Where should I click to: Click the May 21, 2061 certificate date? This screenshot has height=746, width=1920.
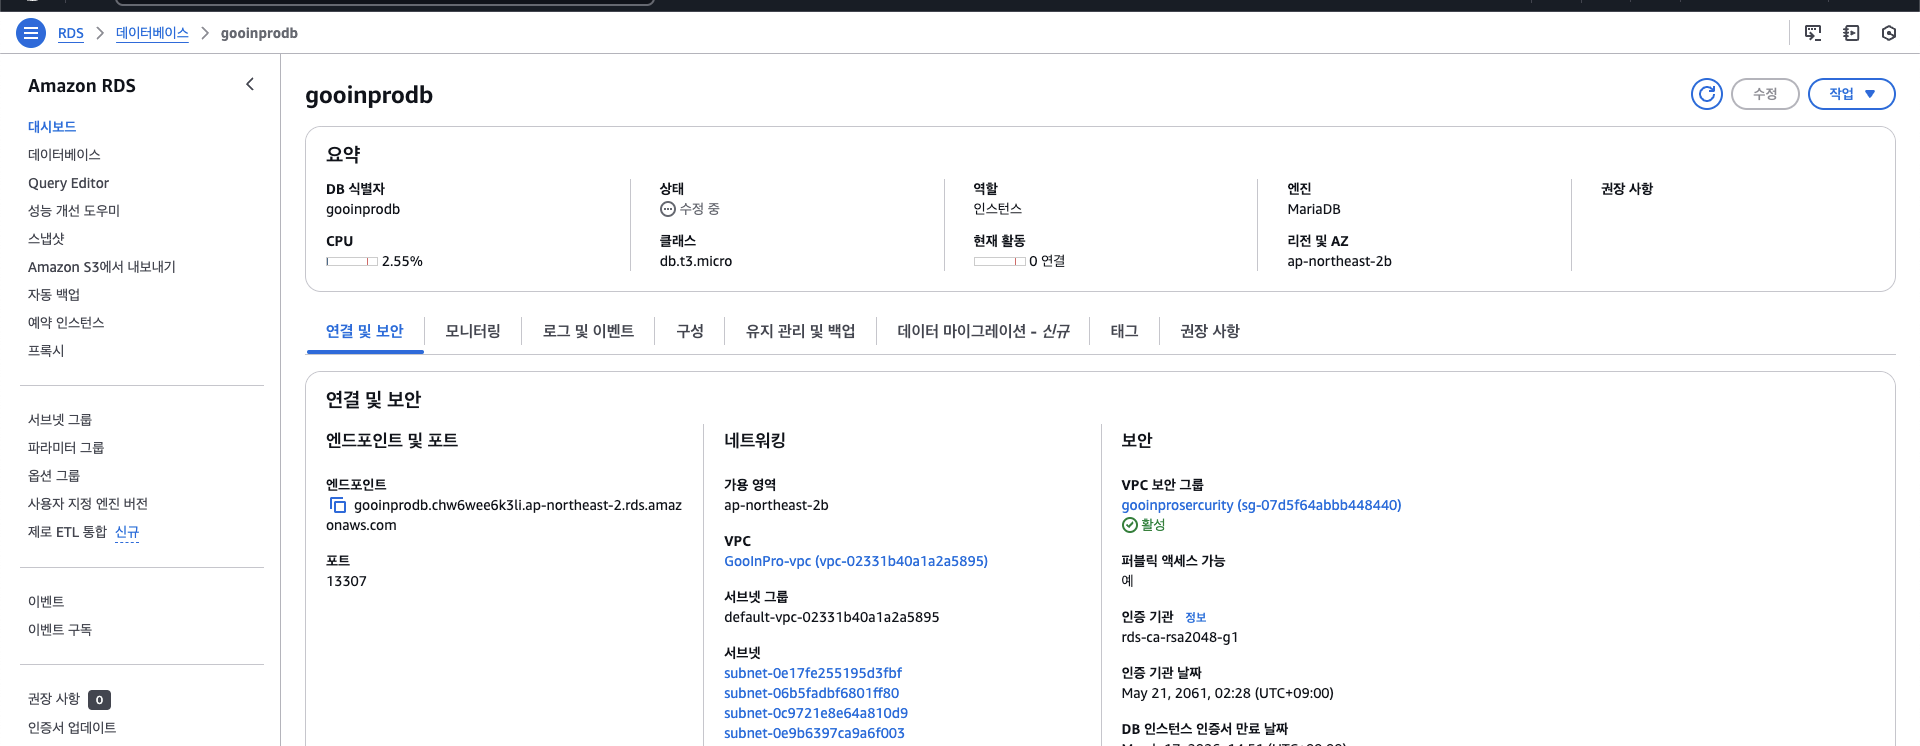click(1227, 693)
